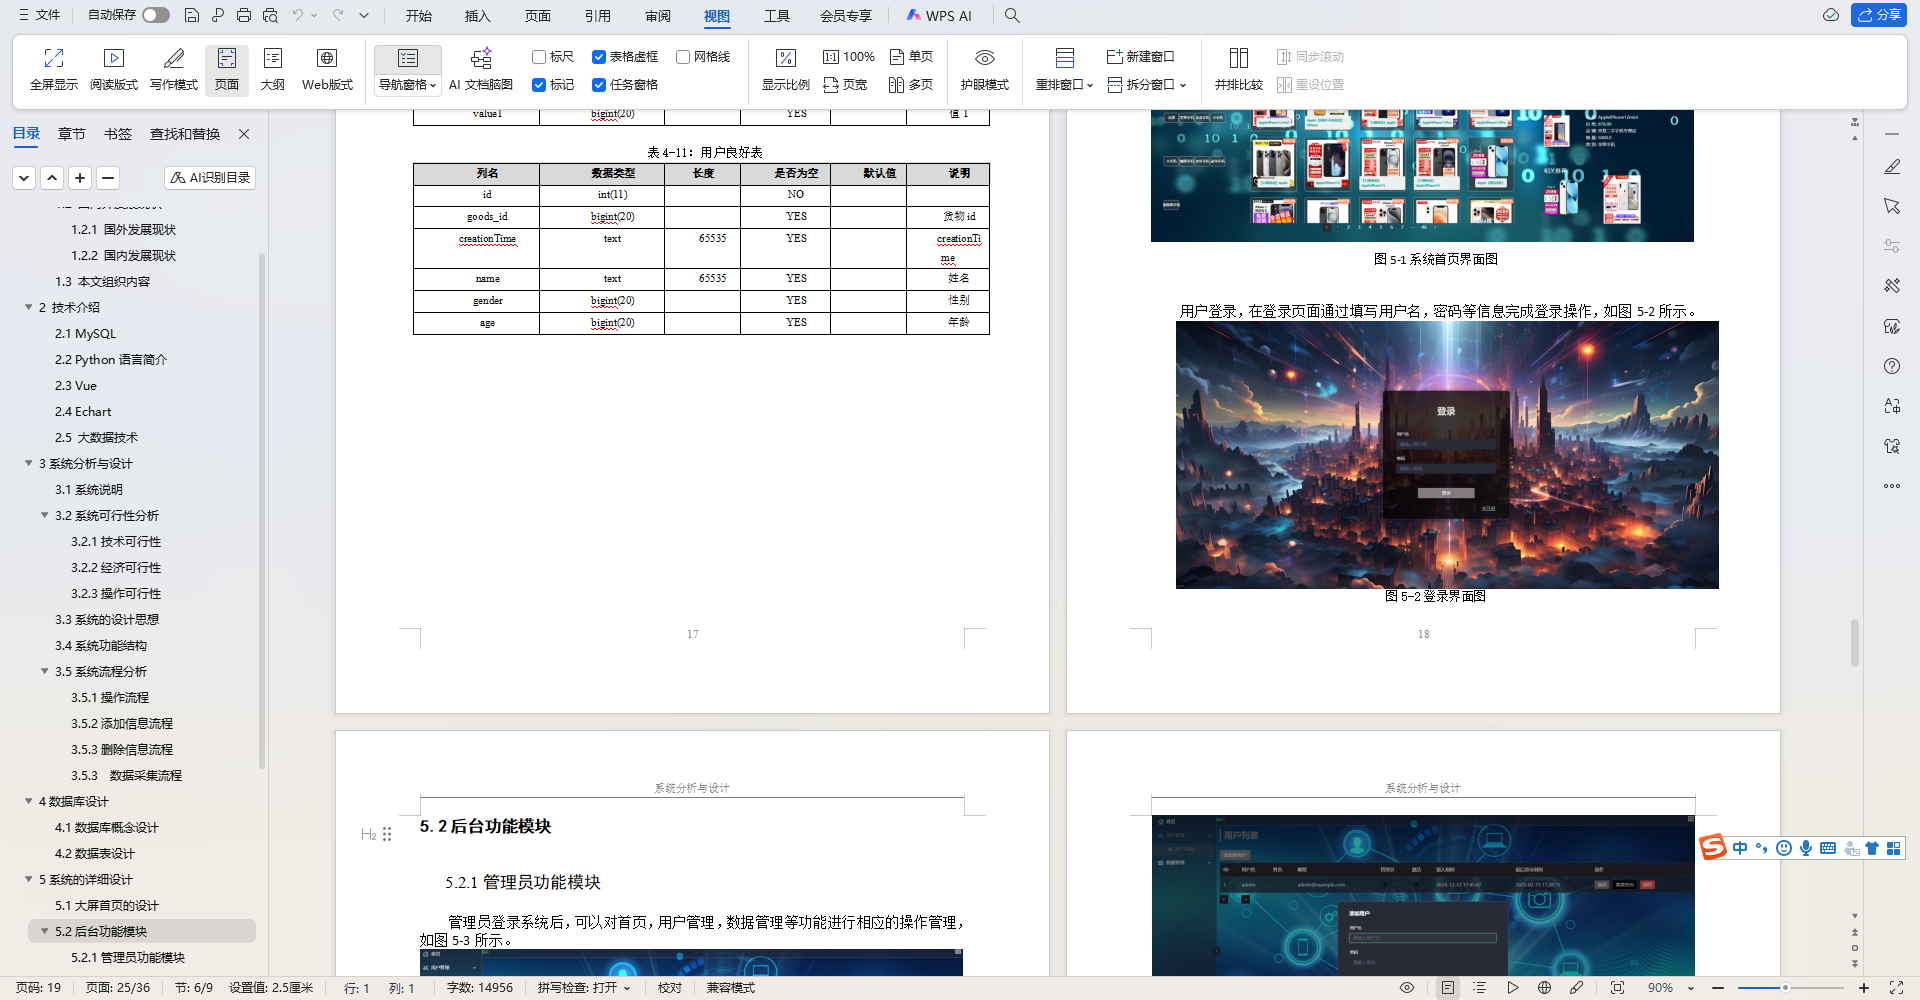The height and width of the screenshot is (1000, 1920).
Task: Open the AI 文档脑图 tool
Action: coord(481,68)
